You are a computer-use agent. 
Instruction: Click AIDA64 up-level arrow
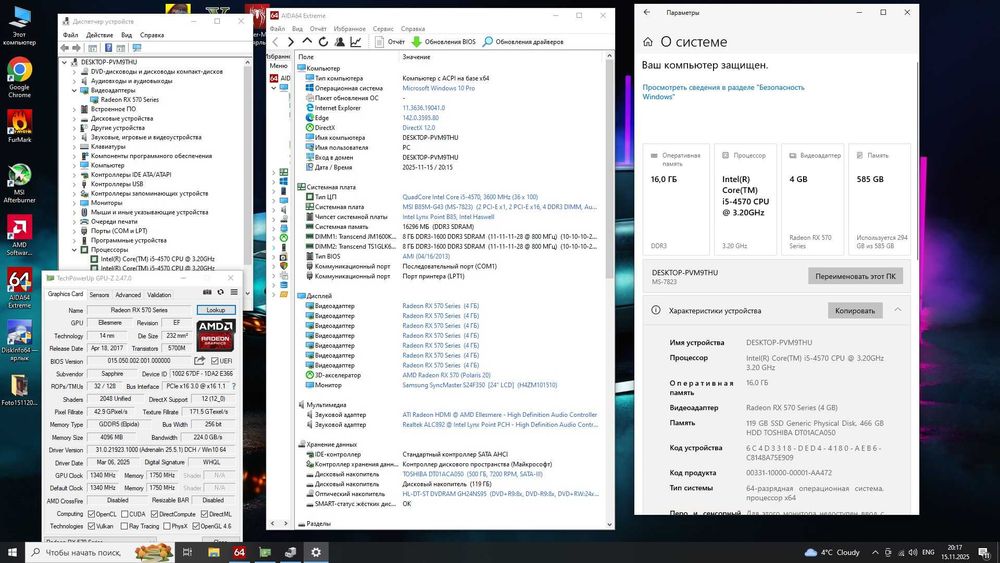(307, 41)
